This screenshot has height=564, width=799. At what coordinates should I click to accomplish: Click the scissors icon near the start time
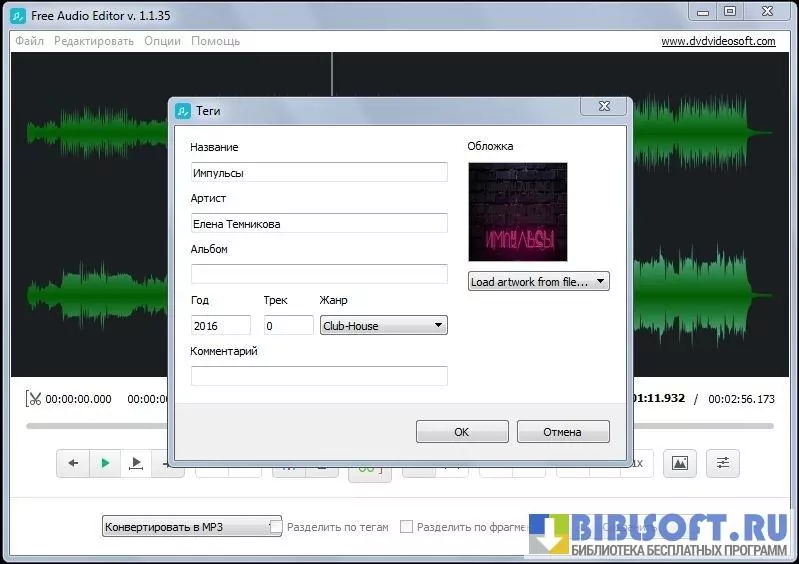pos(35,399)
